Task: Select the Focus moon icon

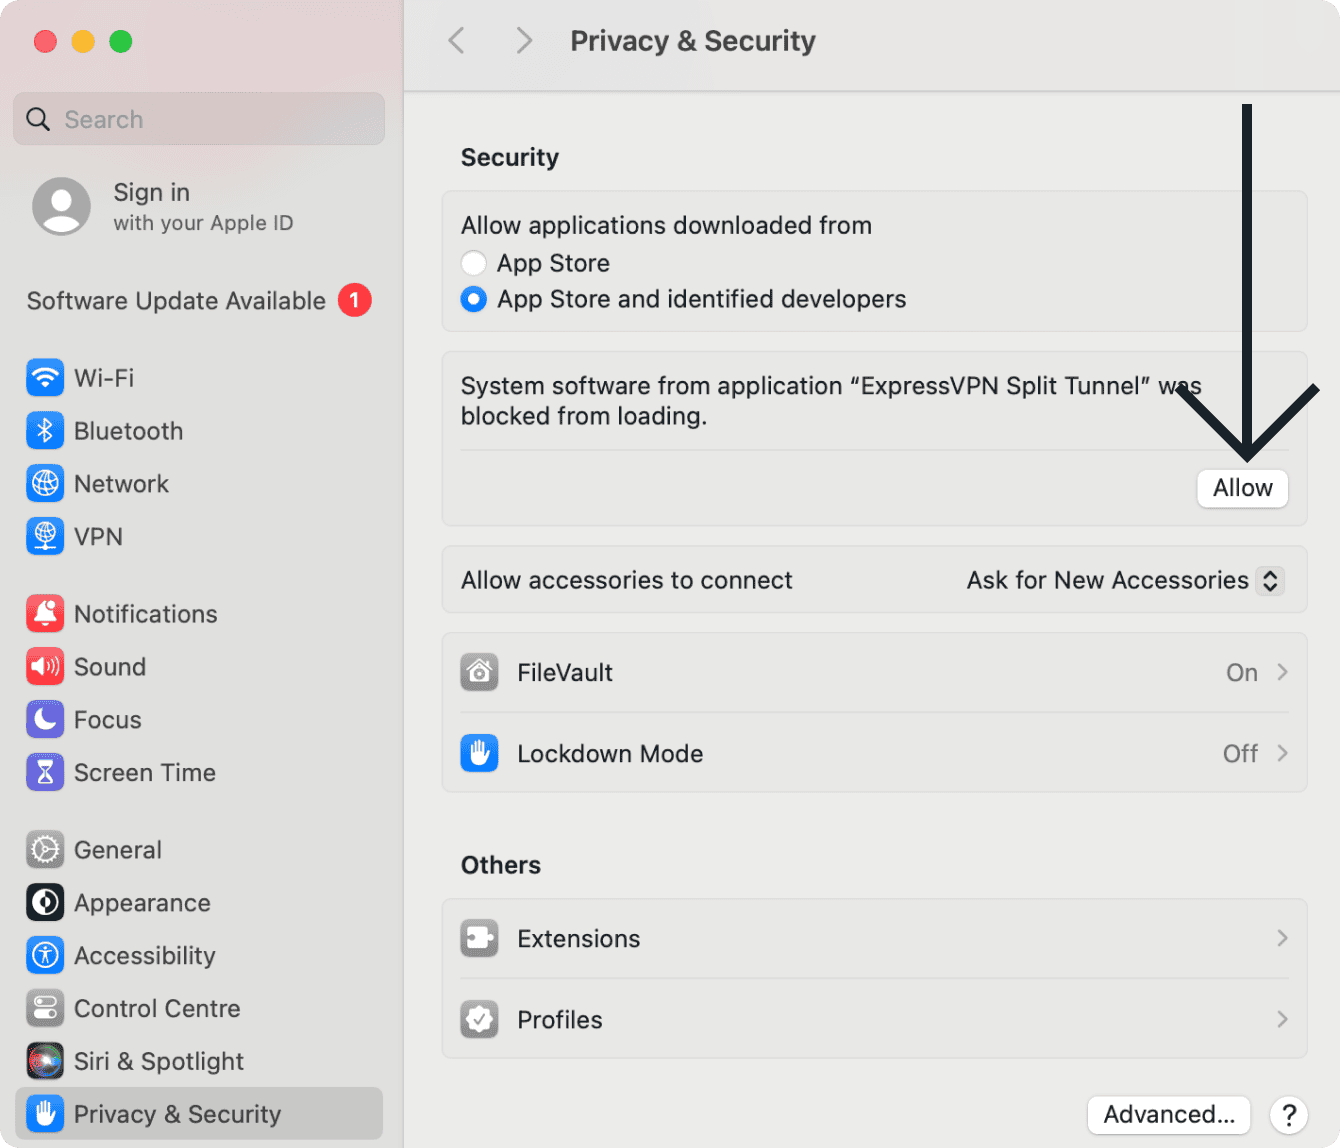Action: 45,720
